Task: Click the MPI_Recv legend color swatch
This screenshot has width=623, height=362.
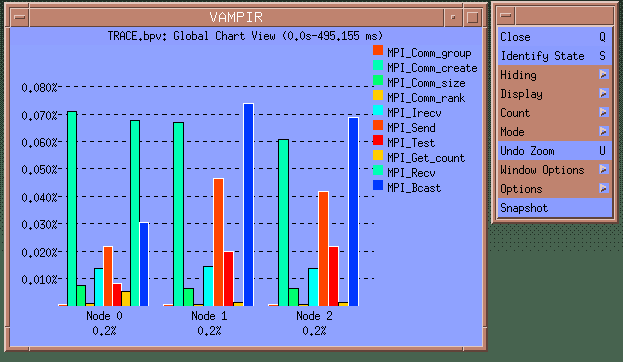Action: (378, 170)
